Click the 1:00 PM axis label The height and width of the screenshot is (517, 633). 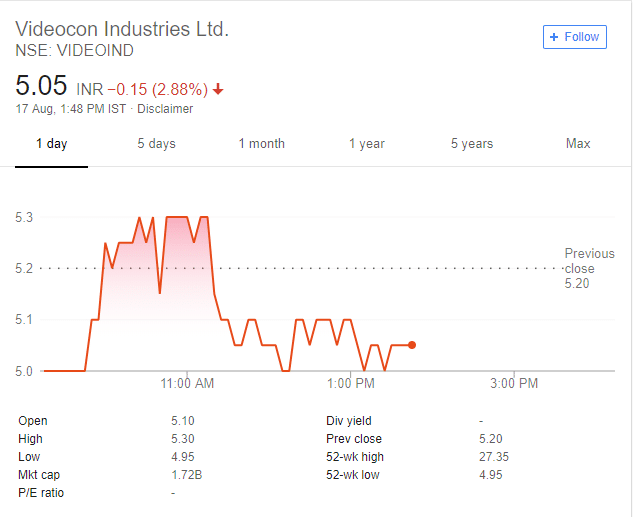point(351,383)
